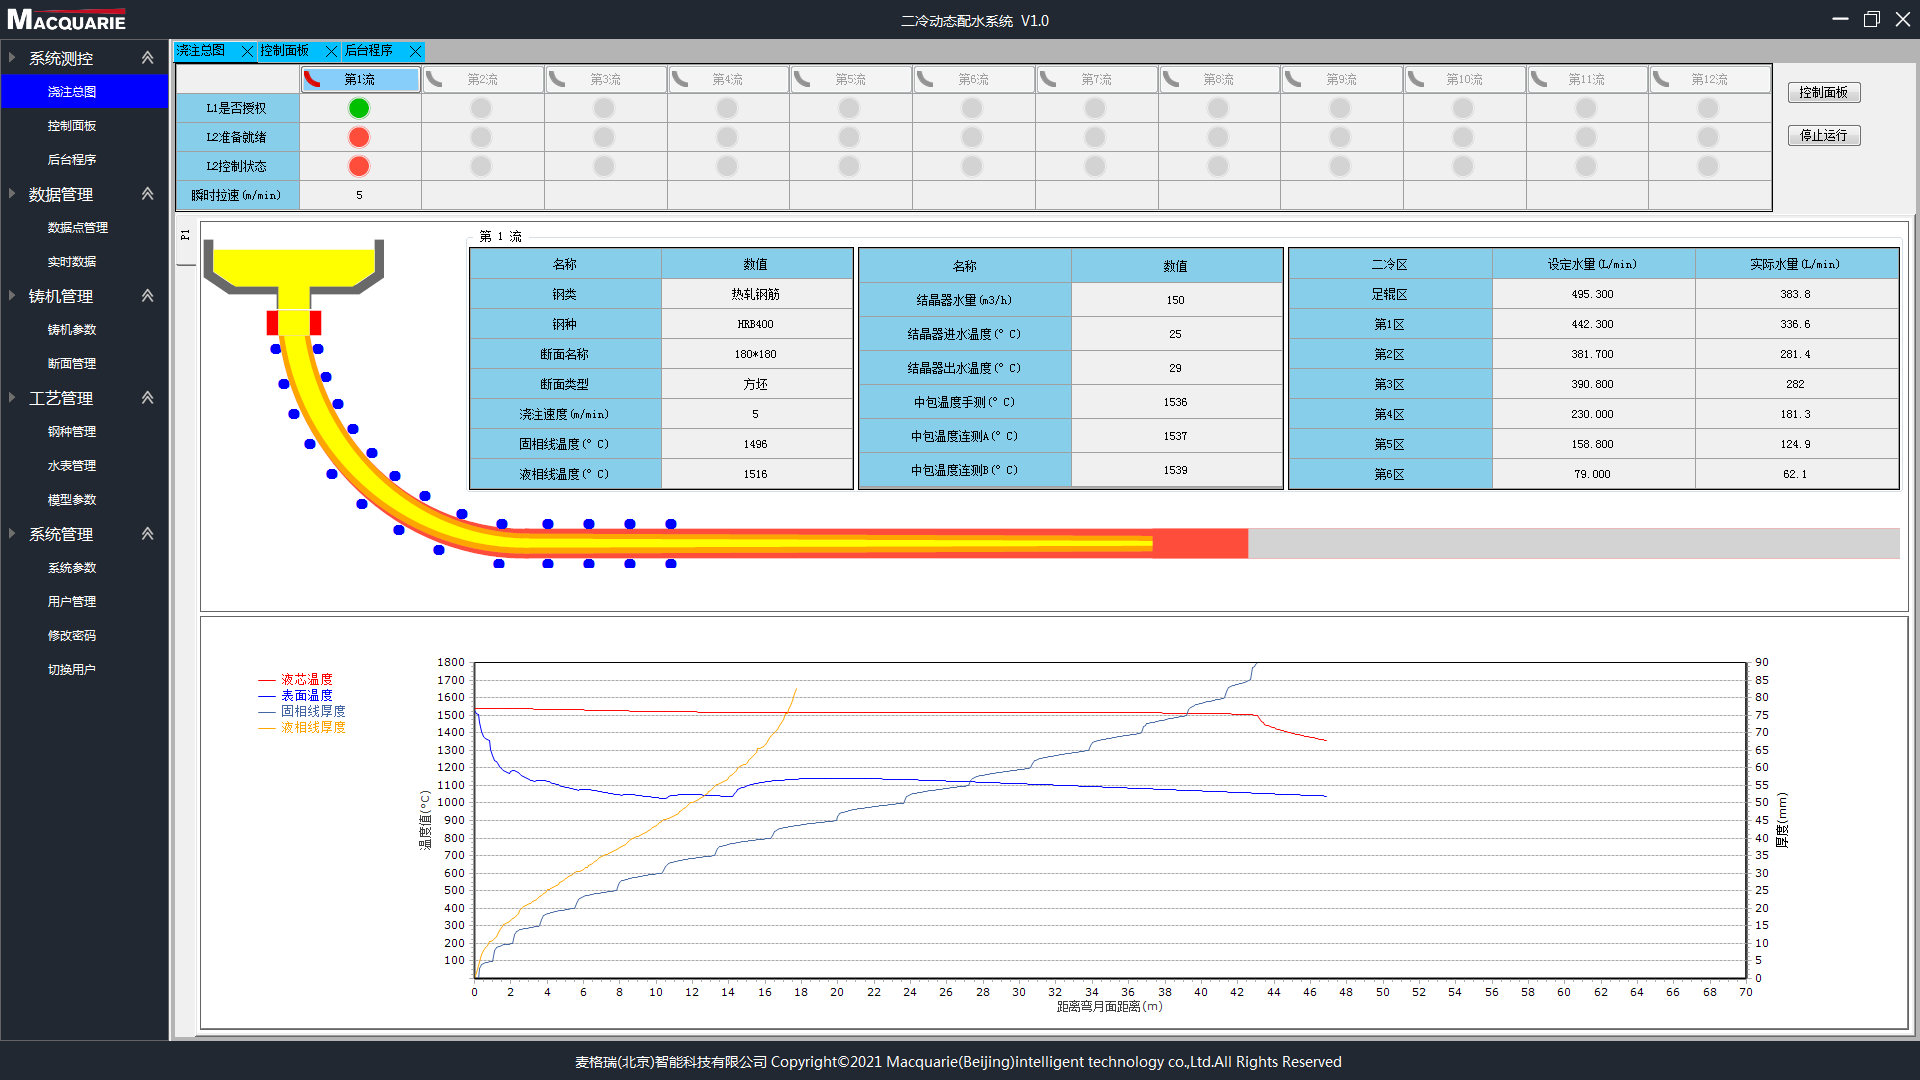This screenshot has height=1080, width=1920.
Task: Select the 第12流 strand icon
Action: pos(1662,79)
